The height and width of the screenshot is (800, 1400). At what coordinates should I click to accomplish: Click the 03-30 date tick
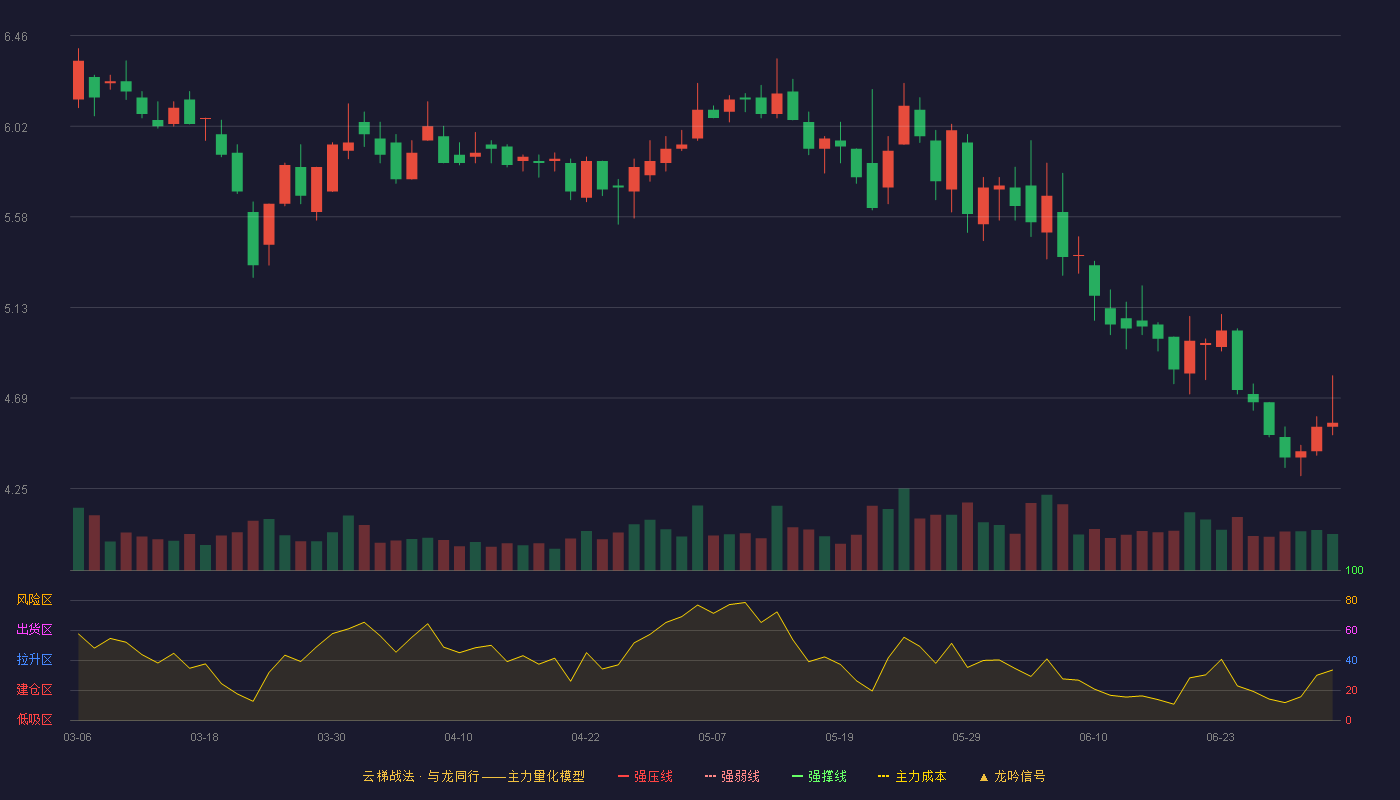coord(331,737)
